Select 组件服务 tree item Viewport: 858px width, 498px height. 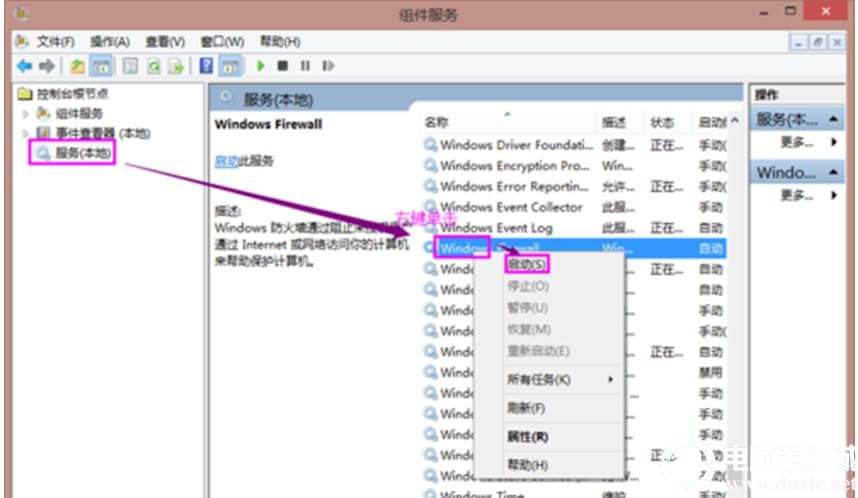tap(79, 114)
